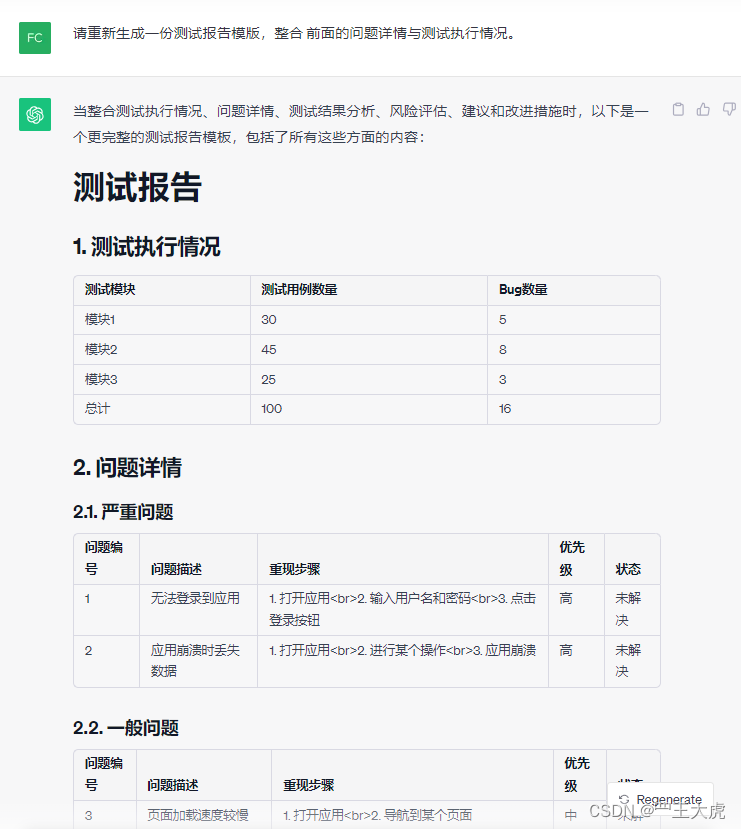Click the test case count 45
The image size is (741, 829).
[x=268, y=349]
